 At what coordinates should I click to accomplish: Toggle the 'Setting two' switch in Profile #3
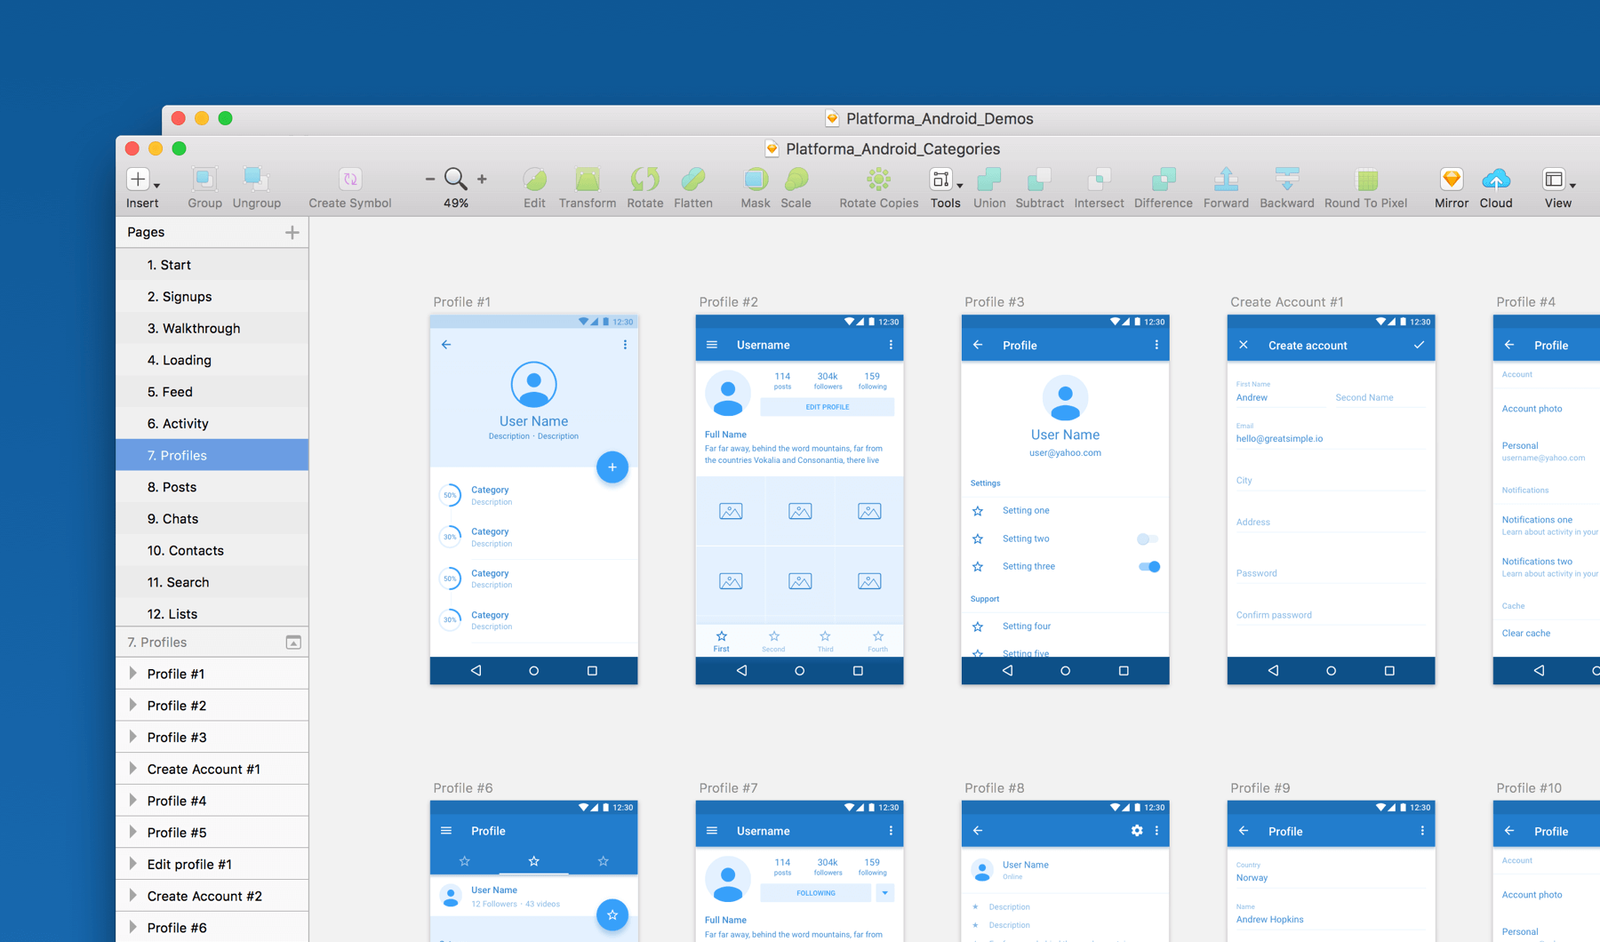[1148, 539]
